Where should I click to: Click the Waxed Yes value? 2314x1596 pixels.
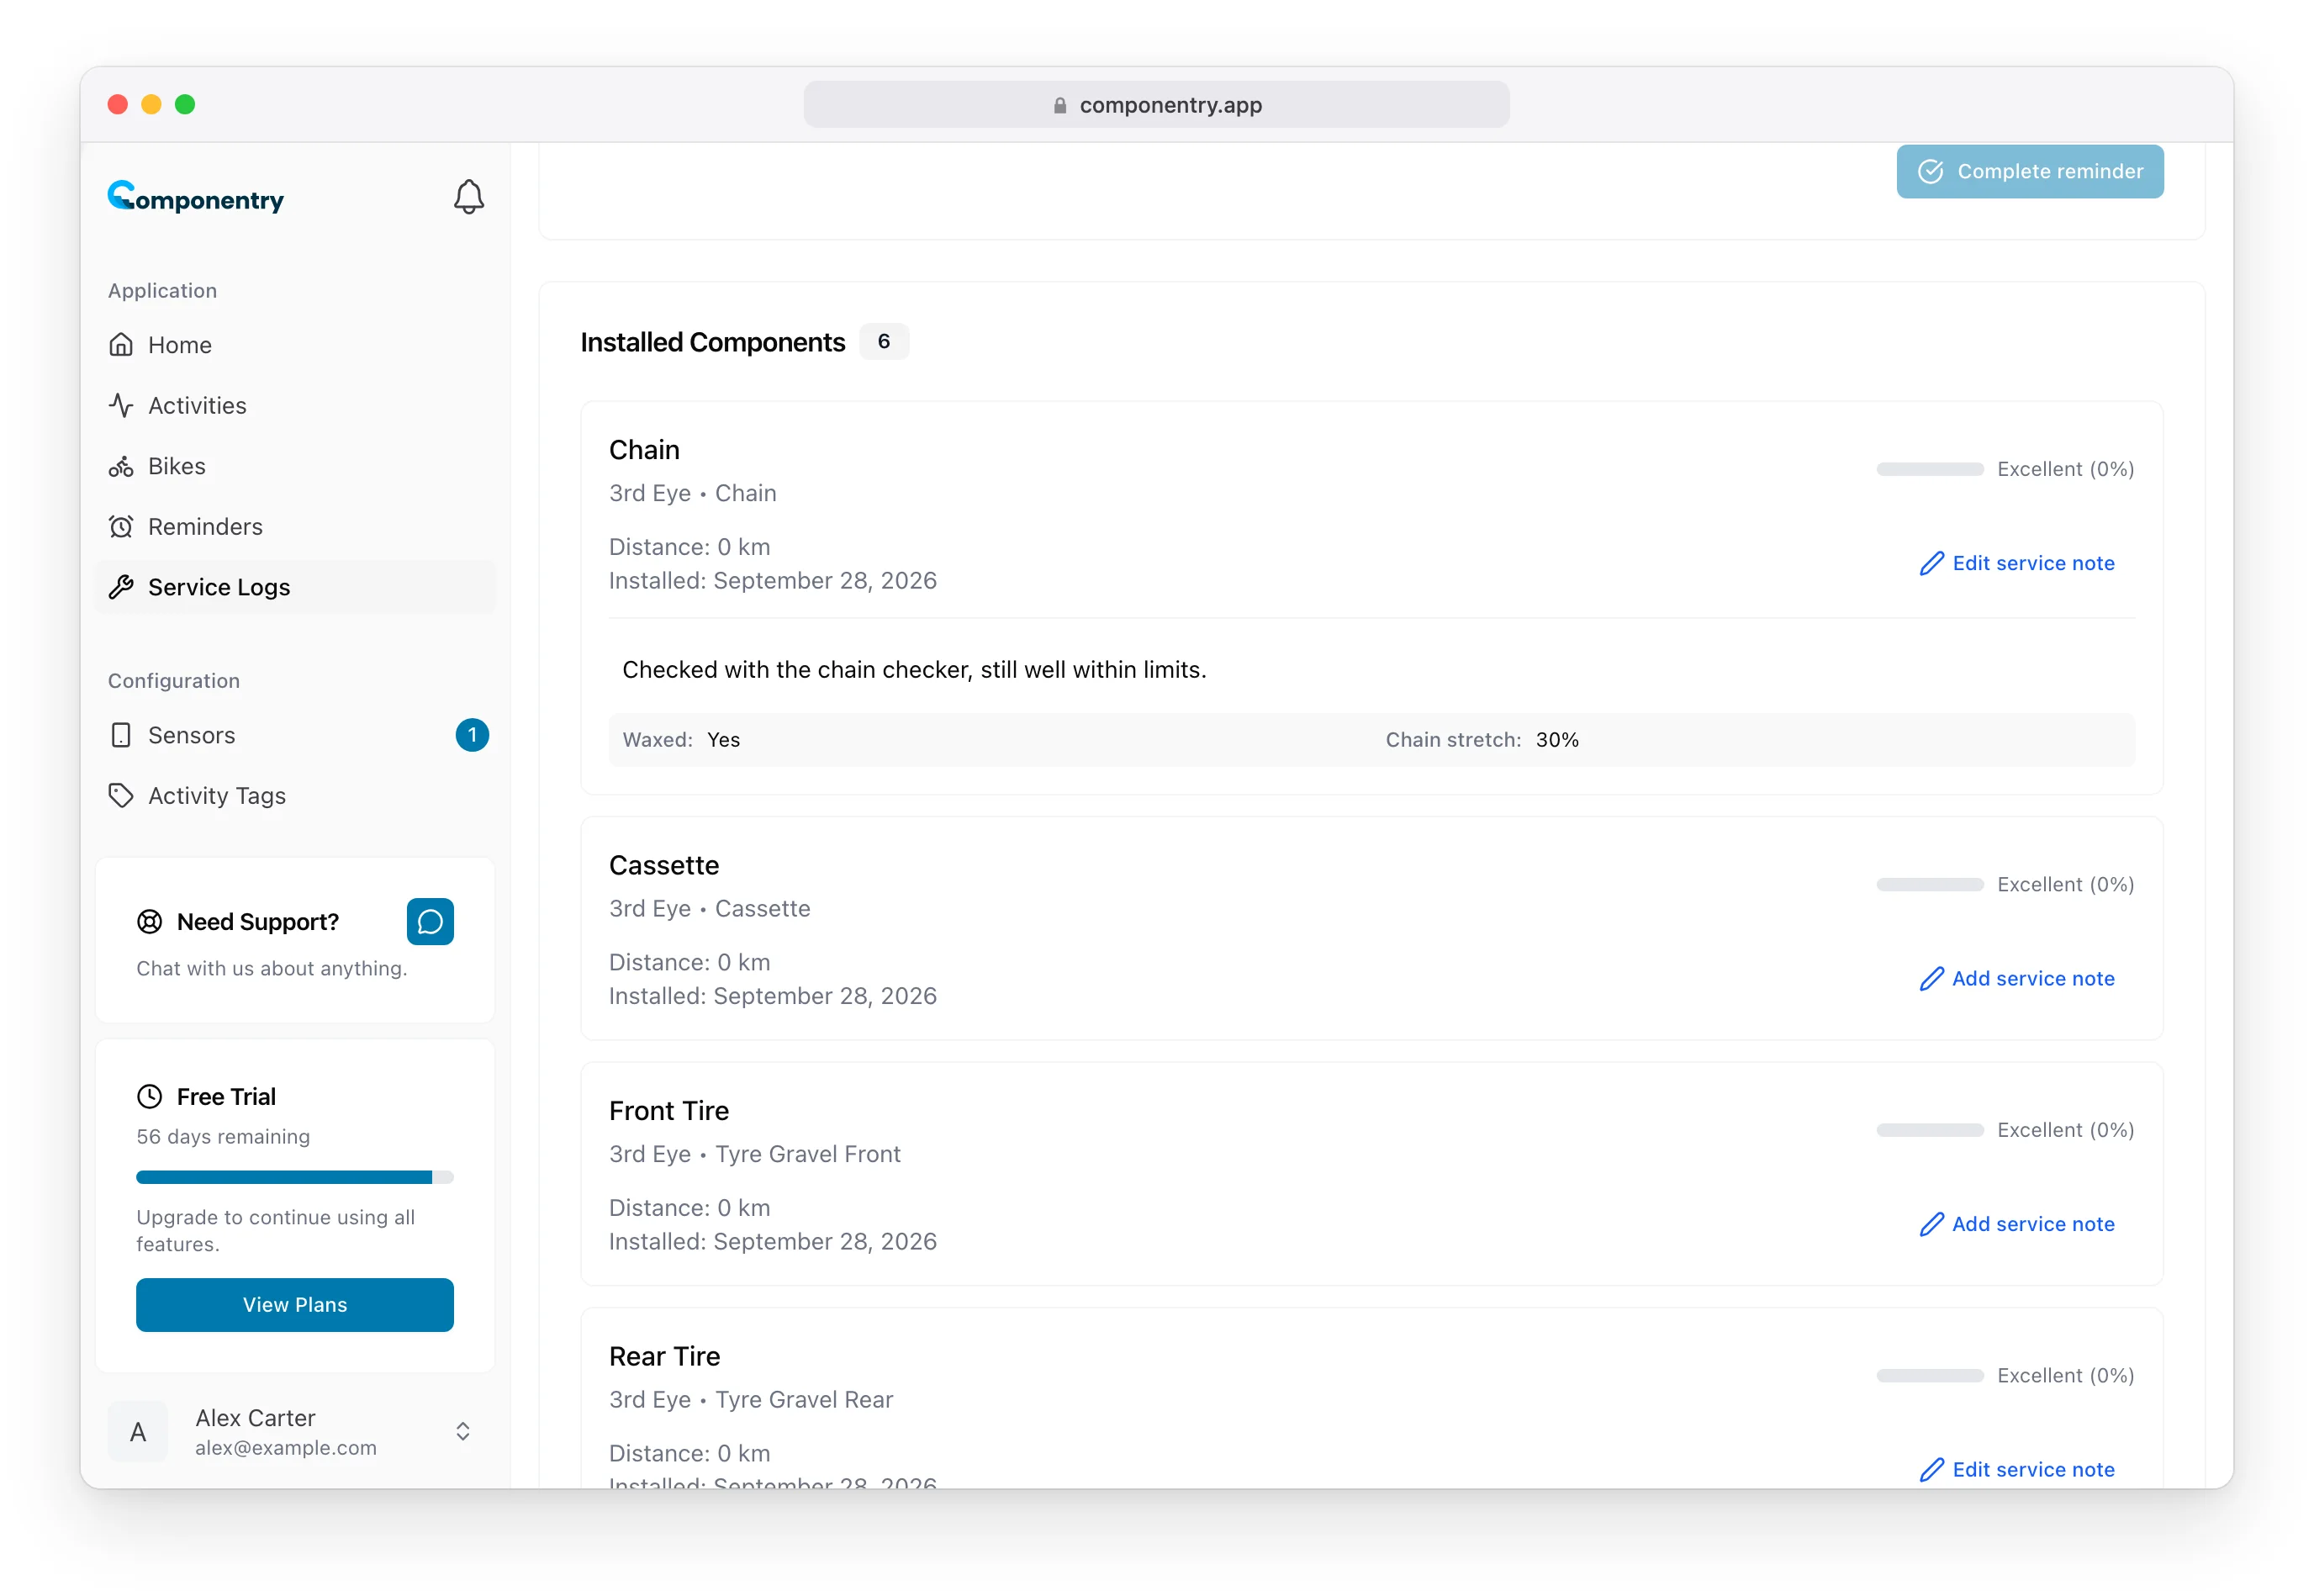pos(724,740)
